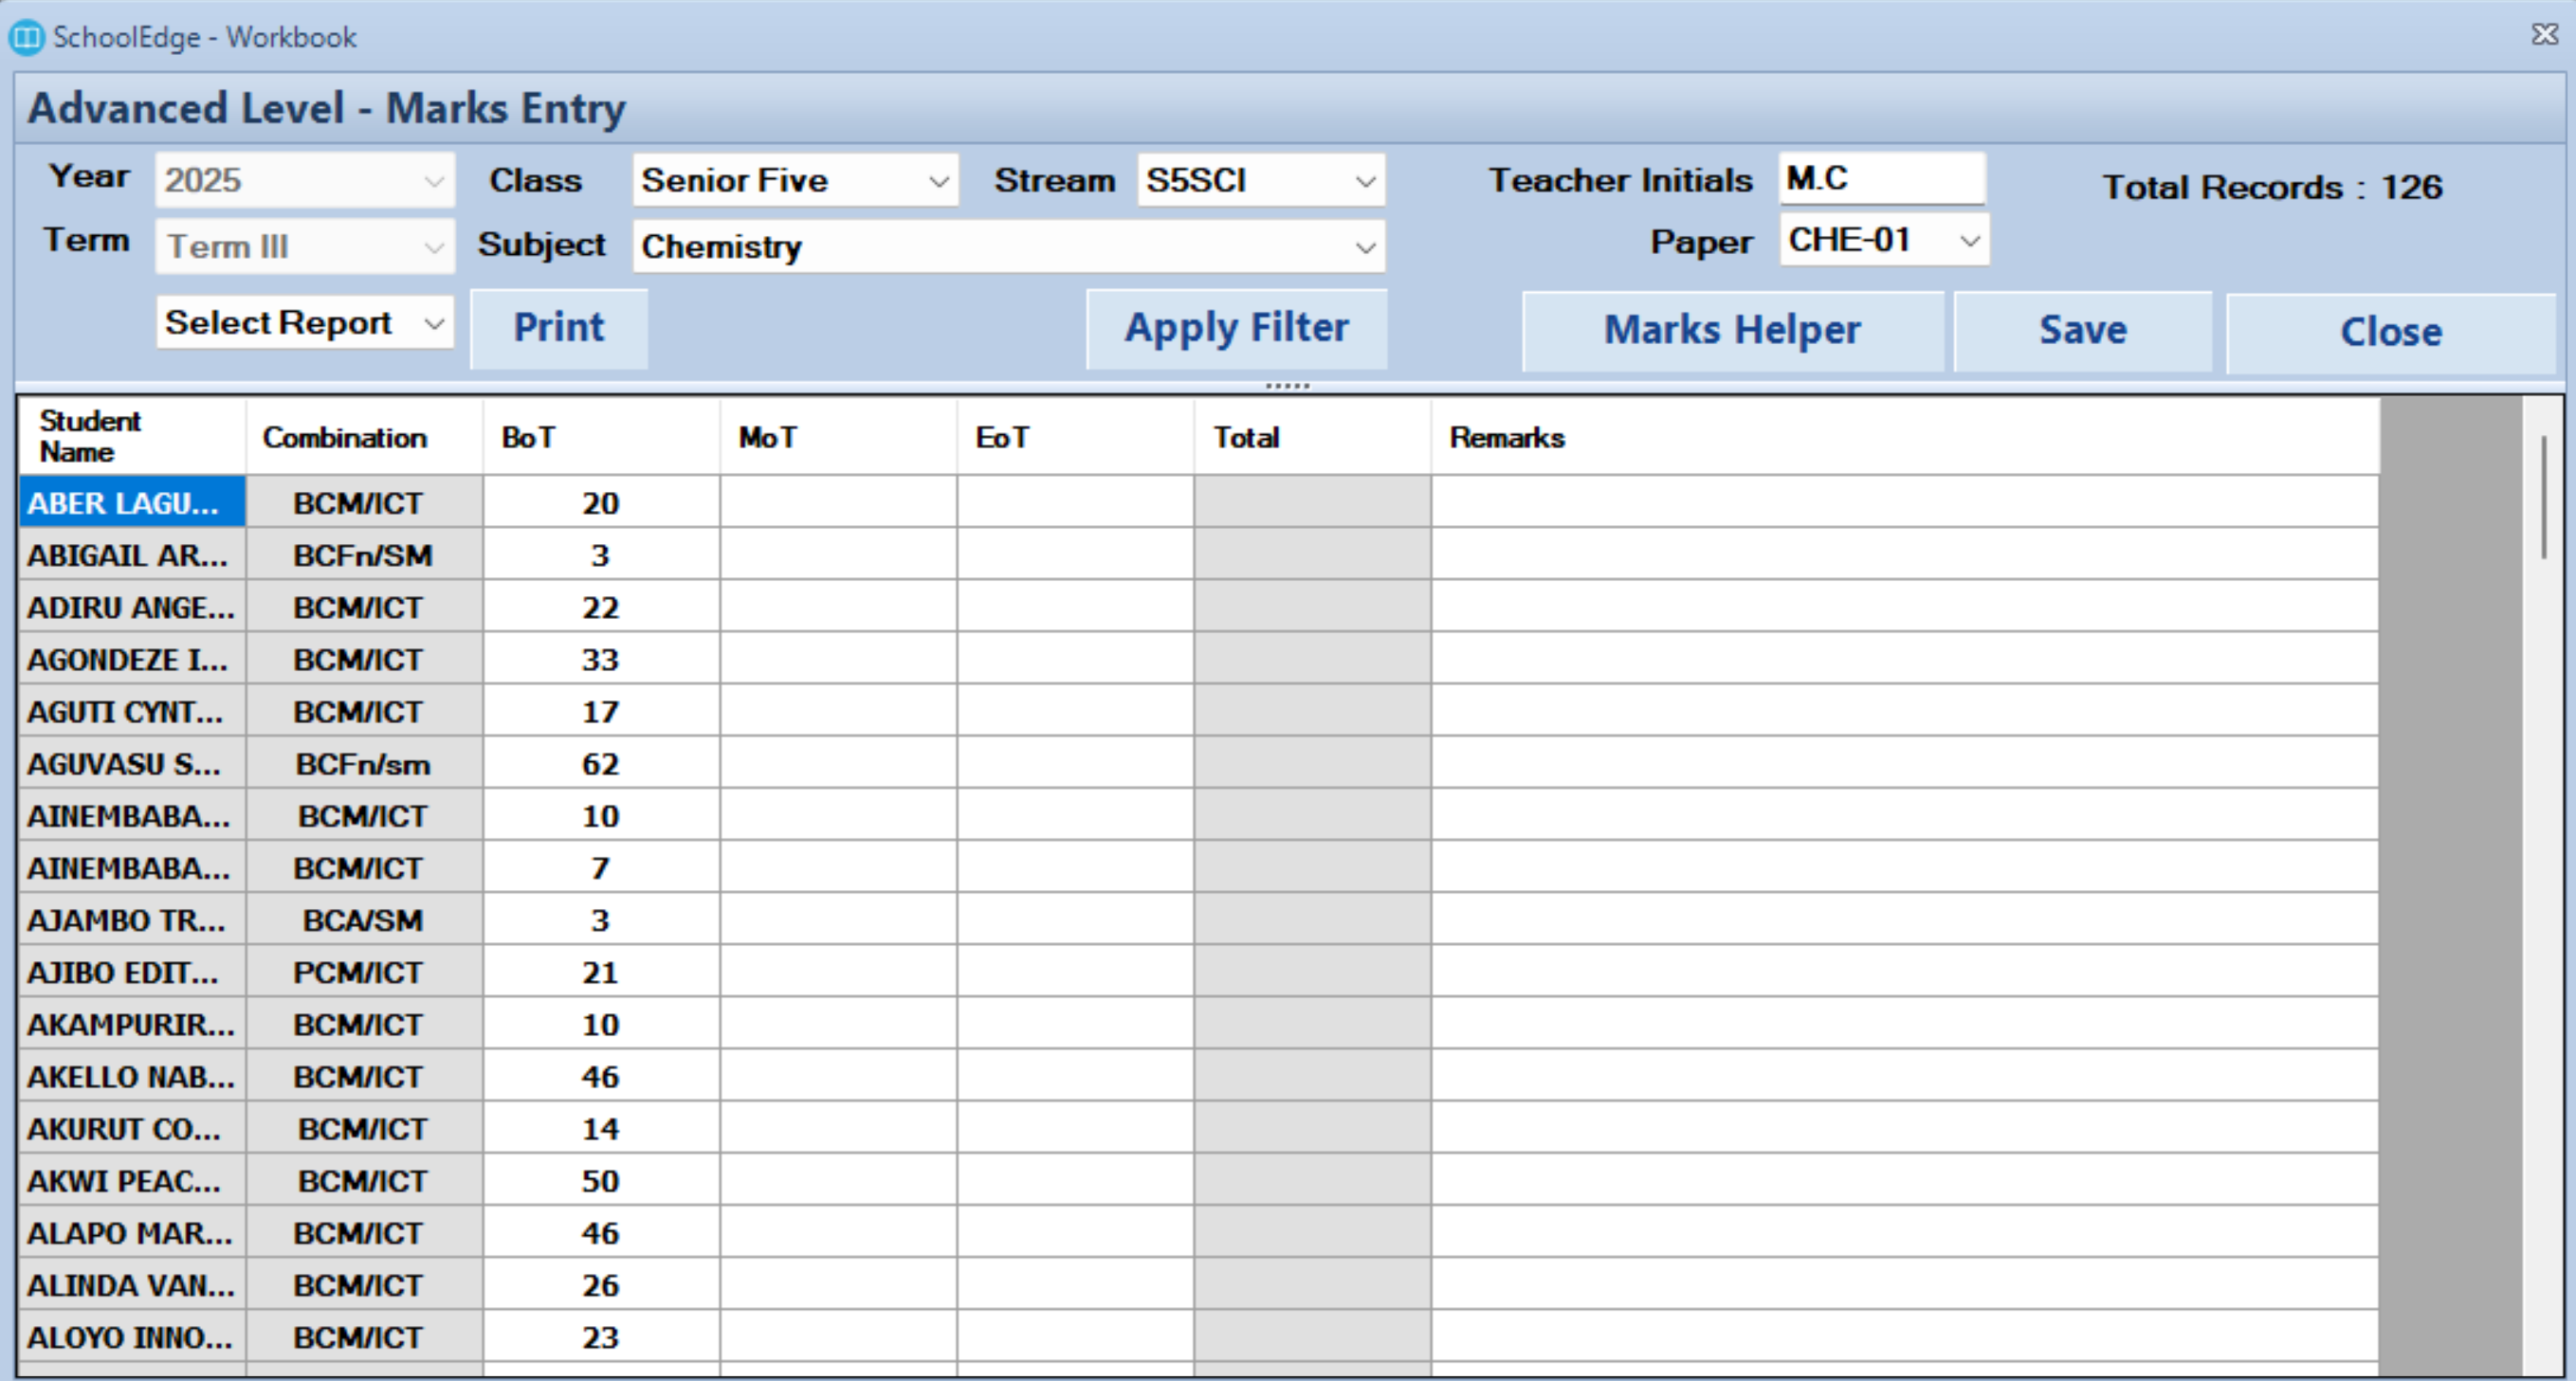Click the MoT cell for ABER LAGU
Viewport: 2576px width, 1381px height.
pos(837,503)
